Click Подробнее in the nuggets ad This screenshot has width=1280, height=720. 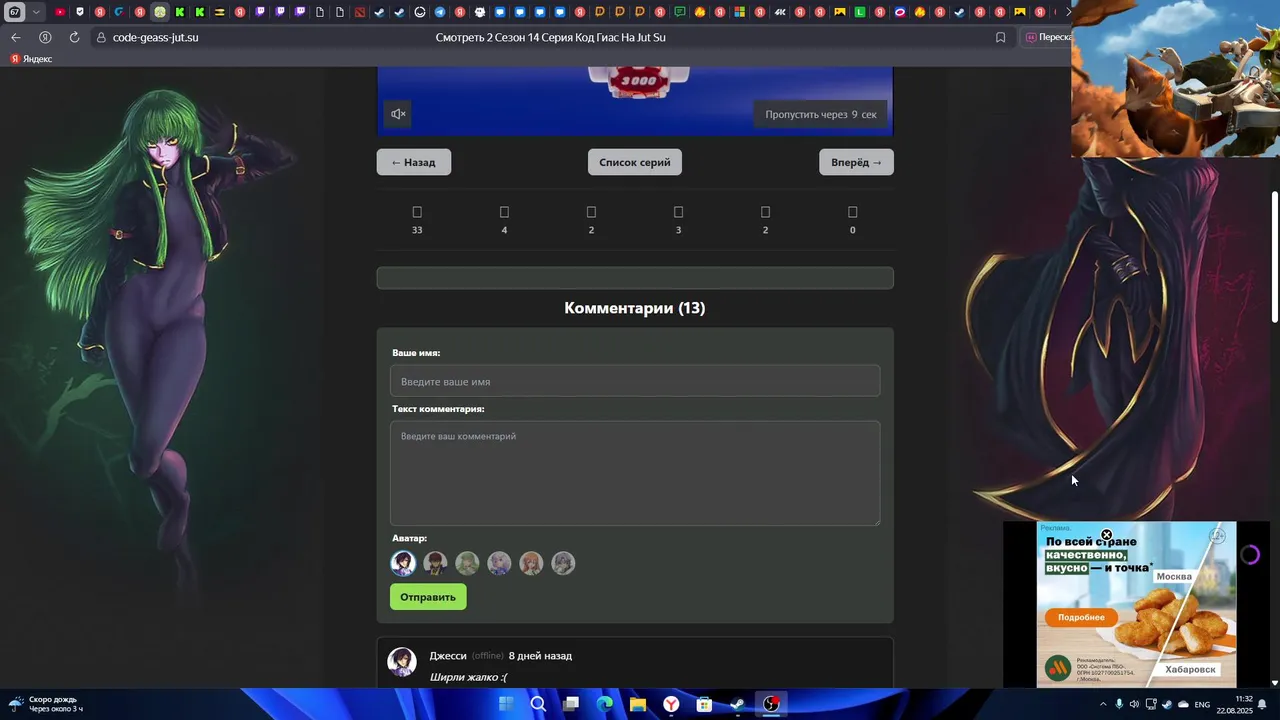coord(1081,617)
